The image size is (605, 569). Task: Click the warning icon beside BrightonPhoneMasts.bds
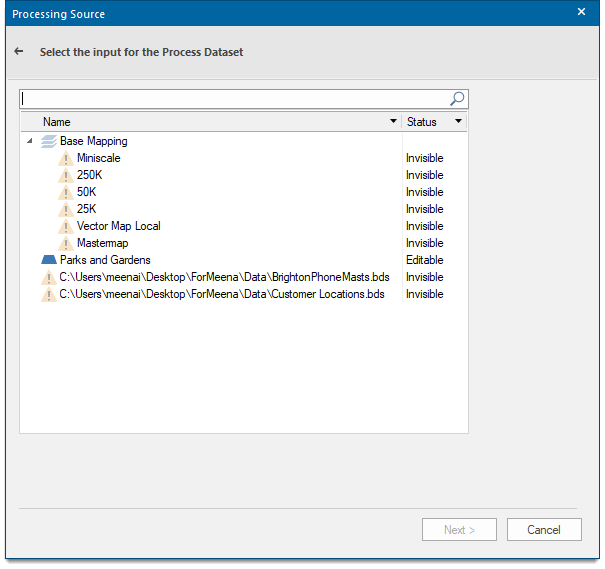(49, 277)
